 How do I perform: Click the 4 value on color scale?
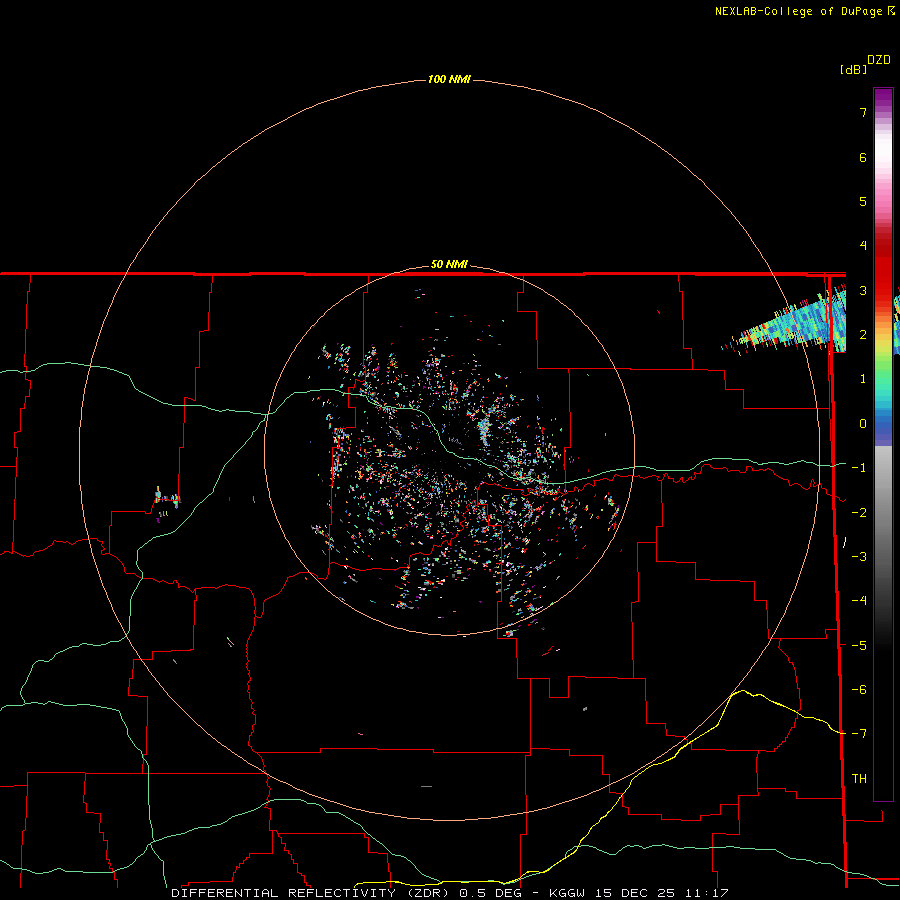(863, 246)
